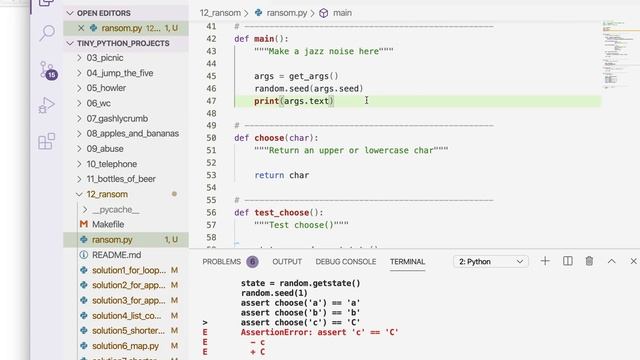The width and height of the screenshot is (640, 360).
Task: Switch to the PROBLEMS tab
Action: tap(222, 262)
